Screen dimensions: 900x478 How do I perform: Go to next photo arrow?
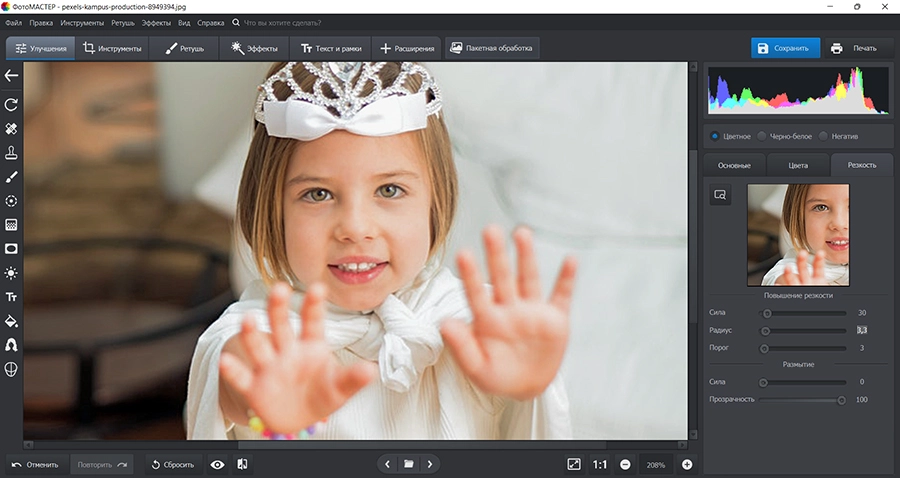coord(430,464)
